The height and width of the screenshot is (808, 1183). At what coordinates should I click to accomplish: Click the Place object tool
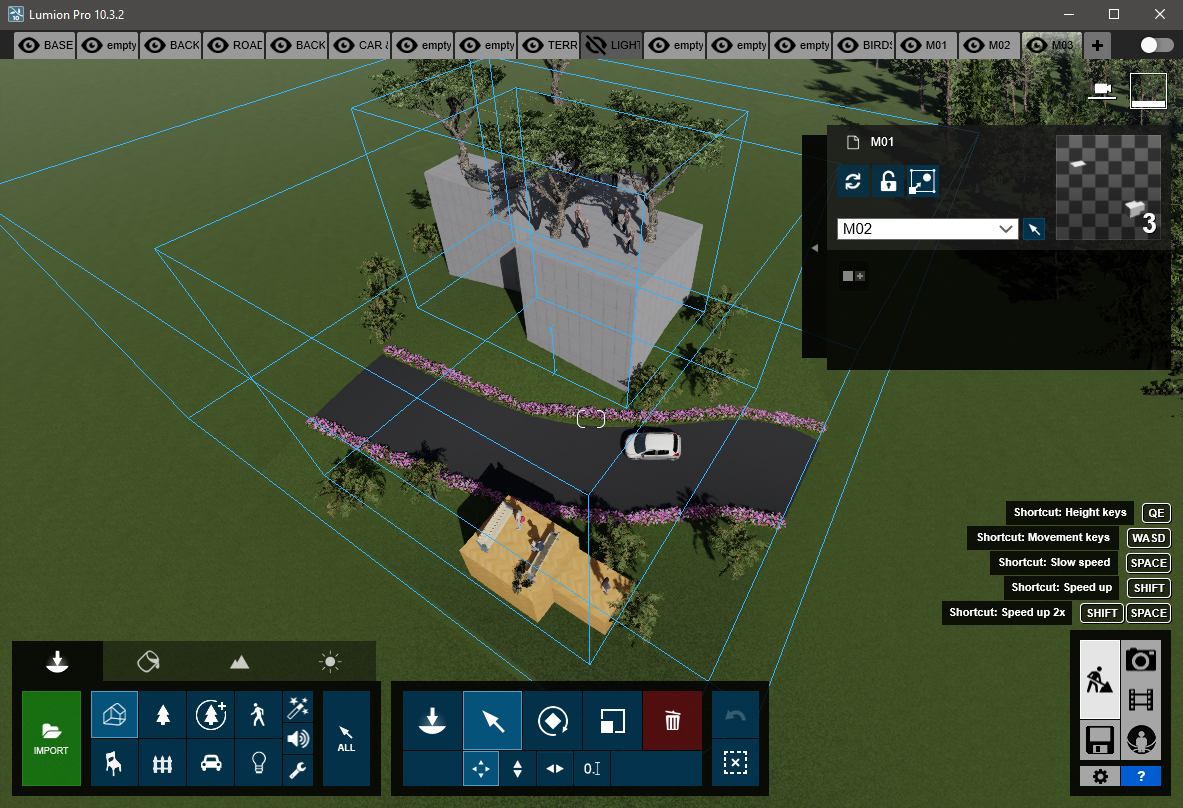(432, 720)
